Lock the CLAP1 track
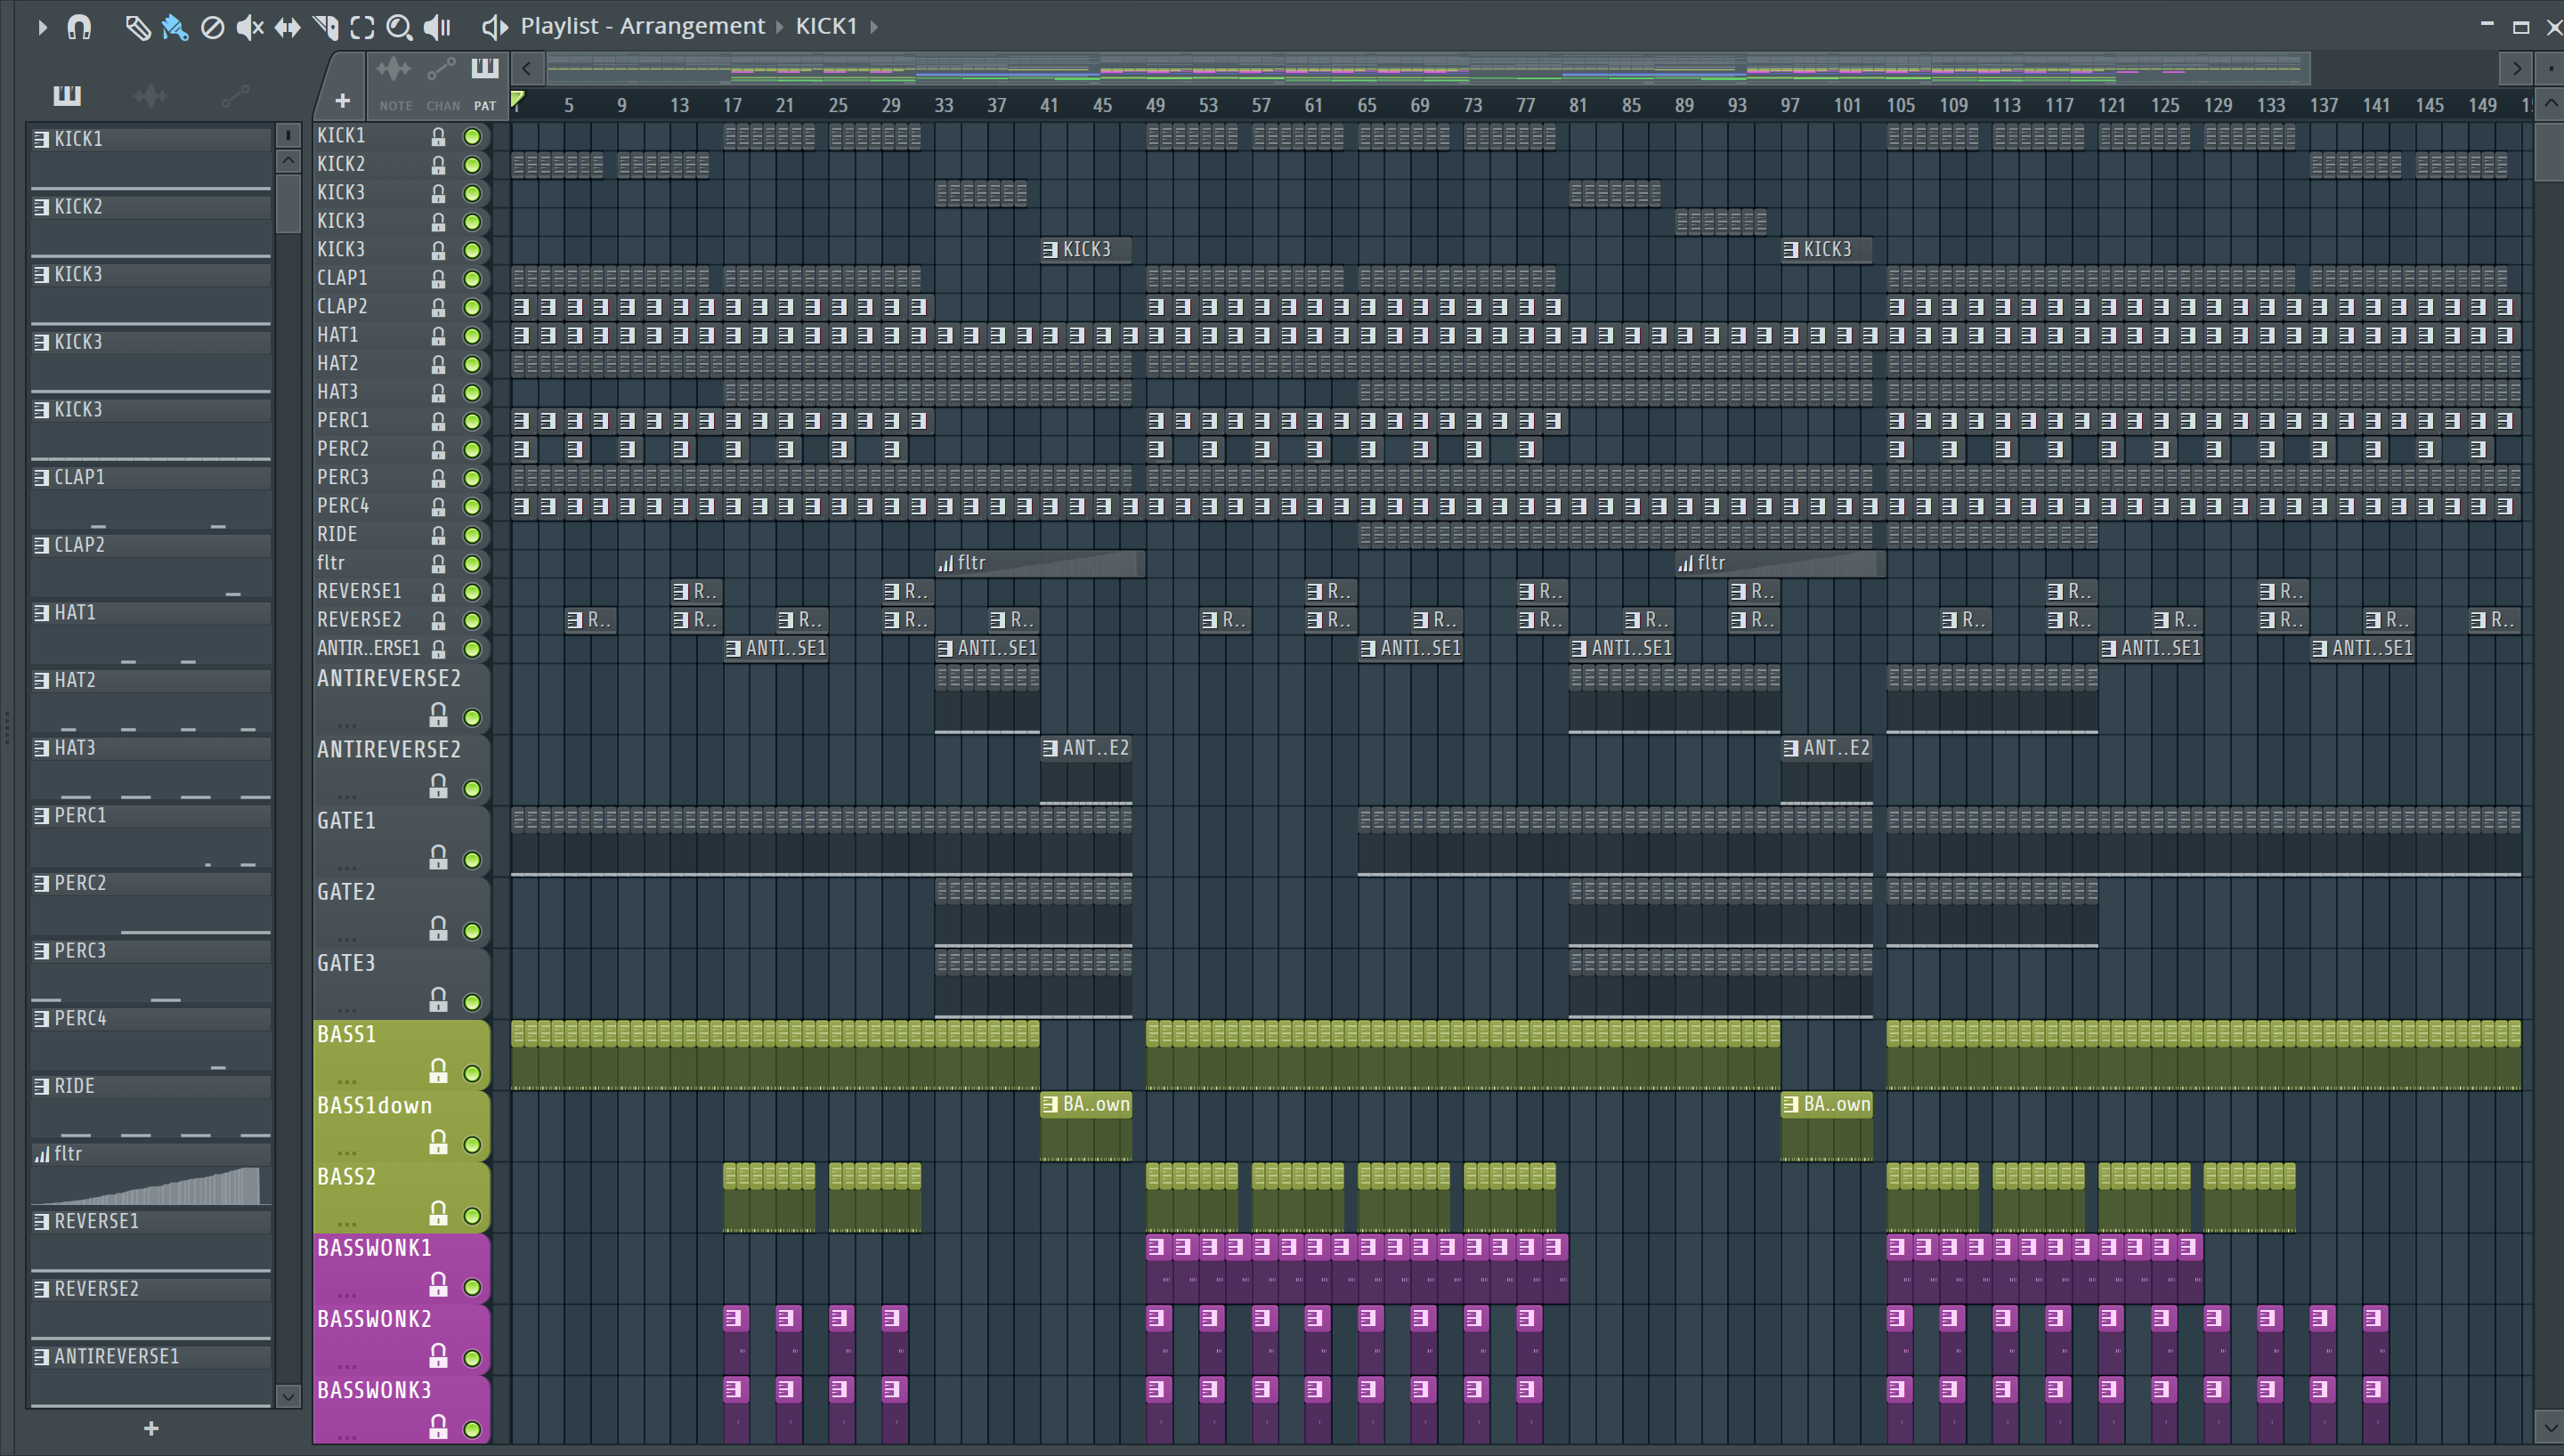 [438, 279]
